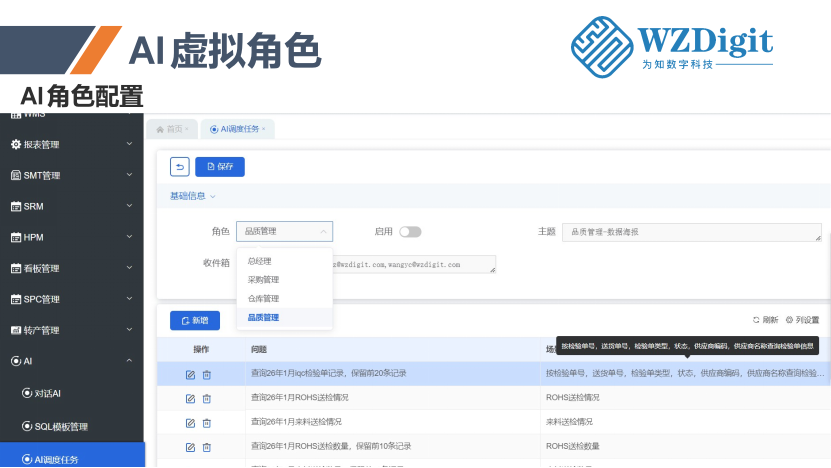Expand the SRM sidebar menu

coord(72,206)
